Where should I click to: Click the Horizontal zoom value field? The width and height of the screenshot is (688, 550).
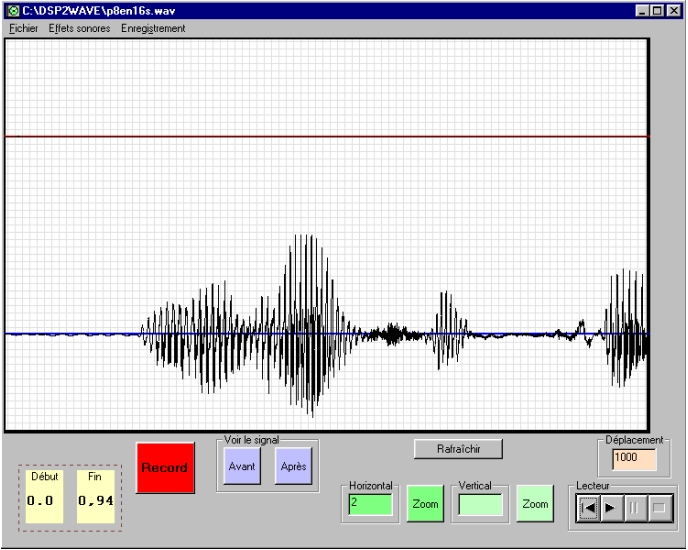click(370, 505)
